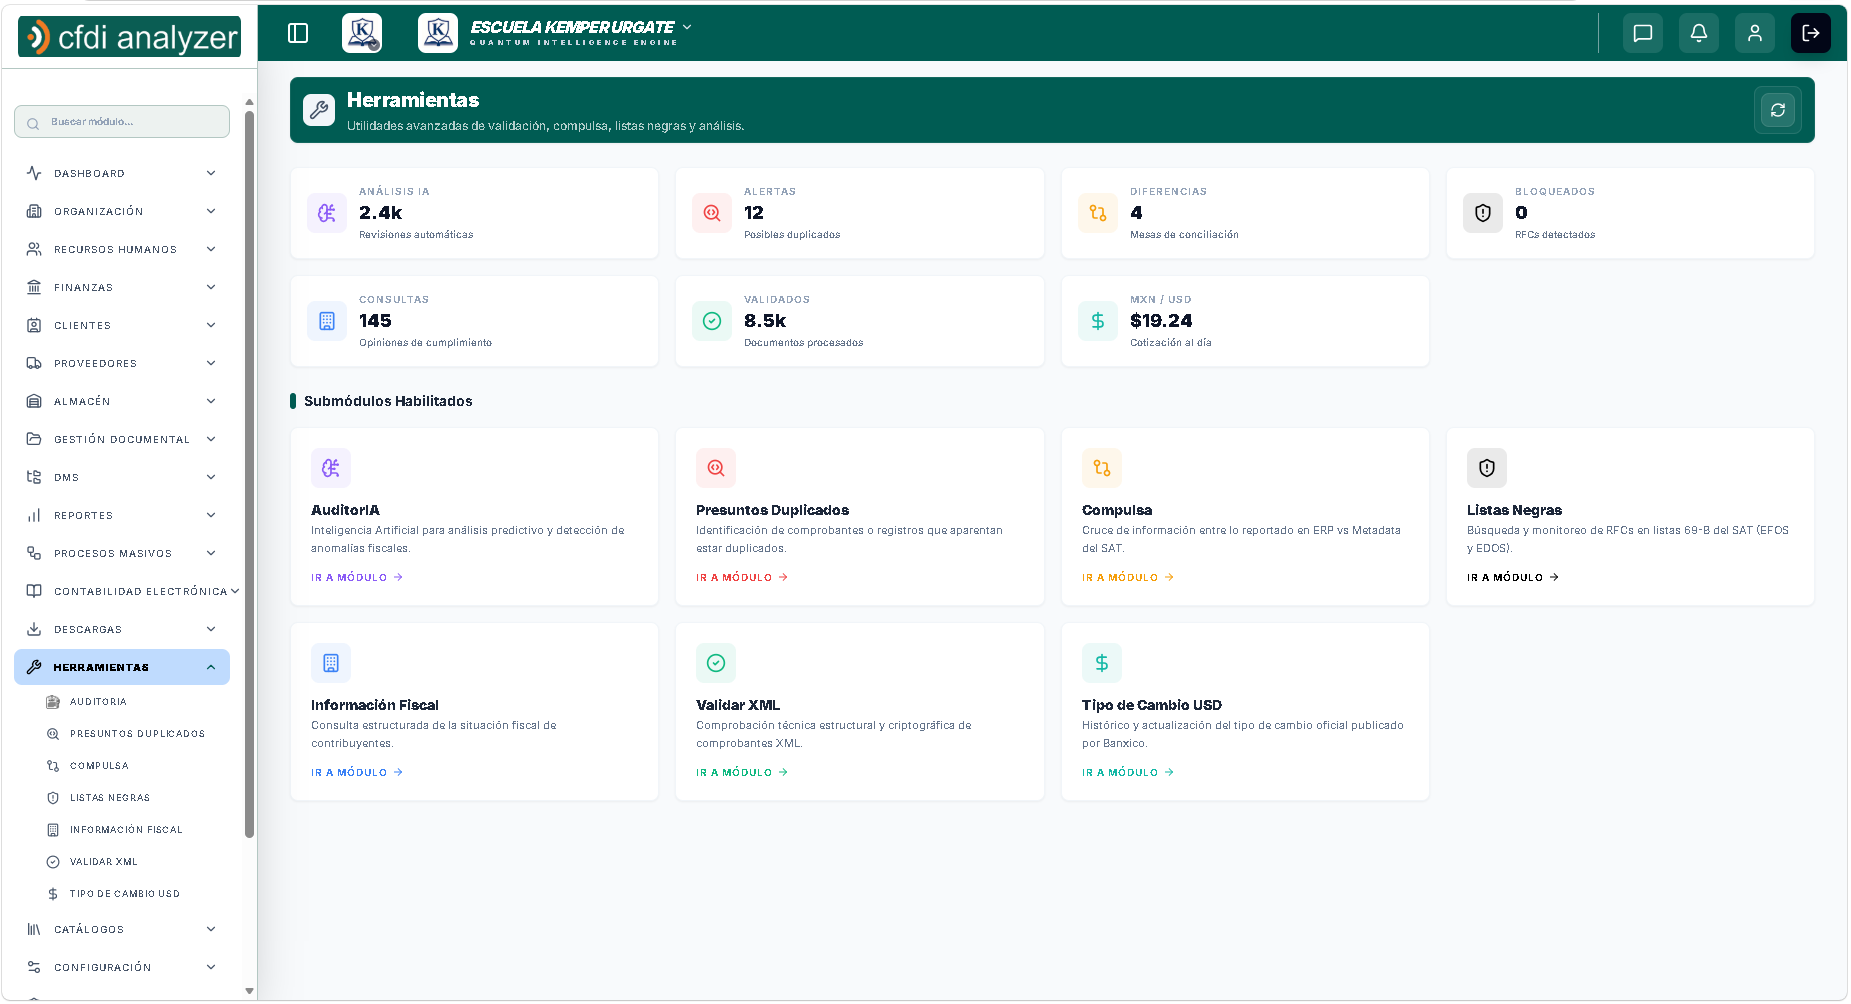
Task: Click the cfdi analyzer logo
Action: point(130,37)
